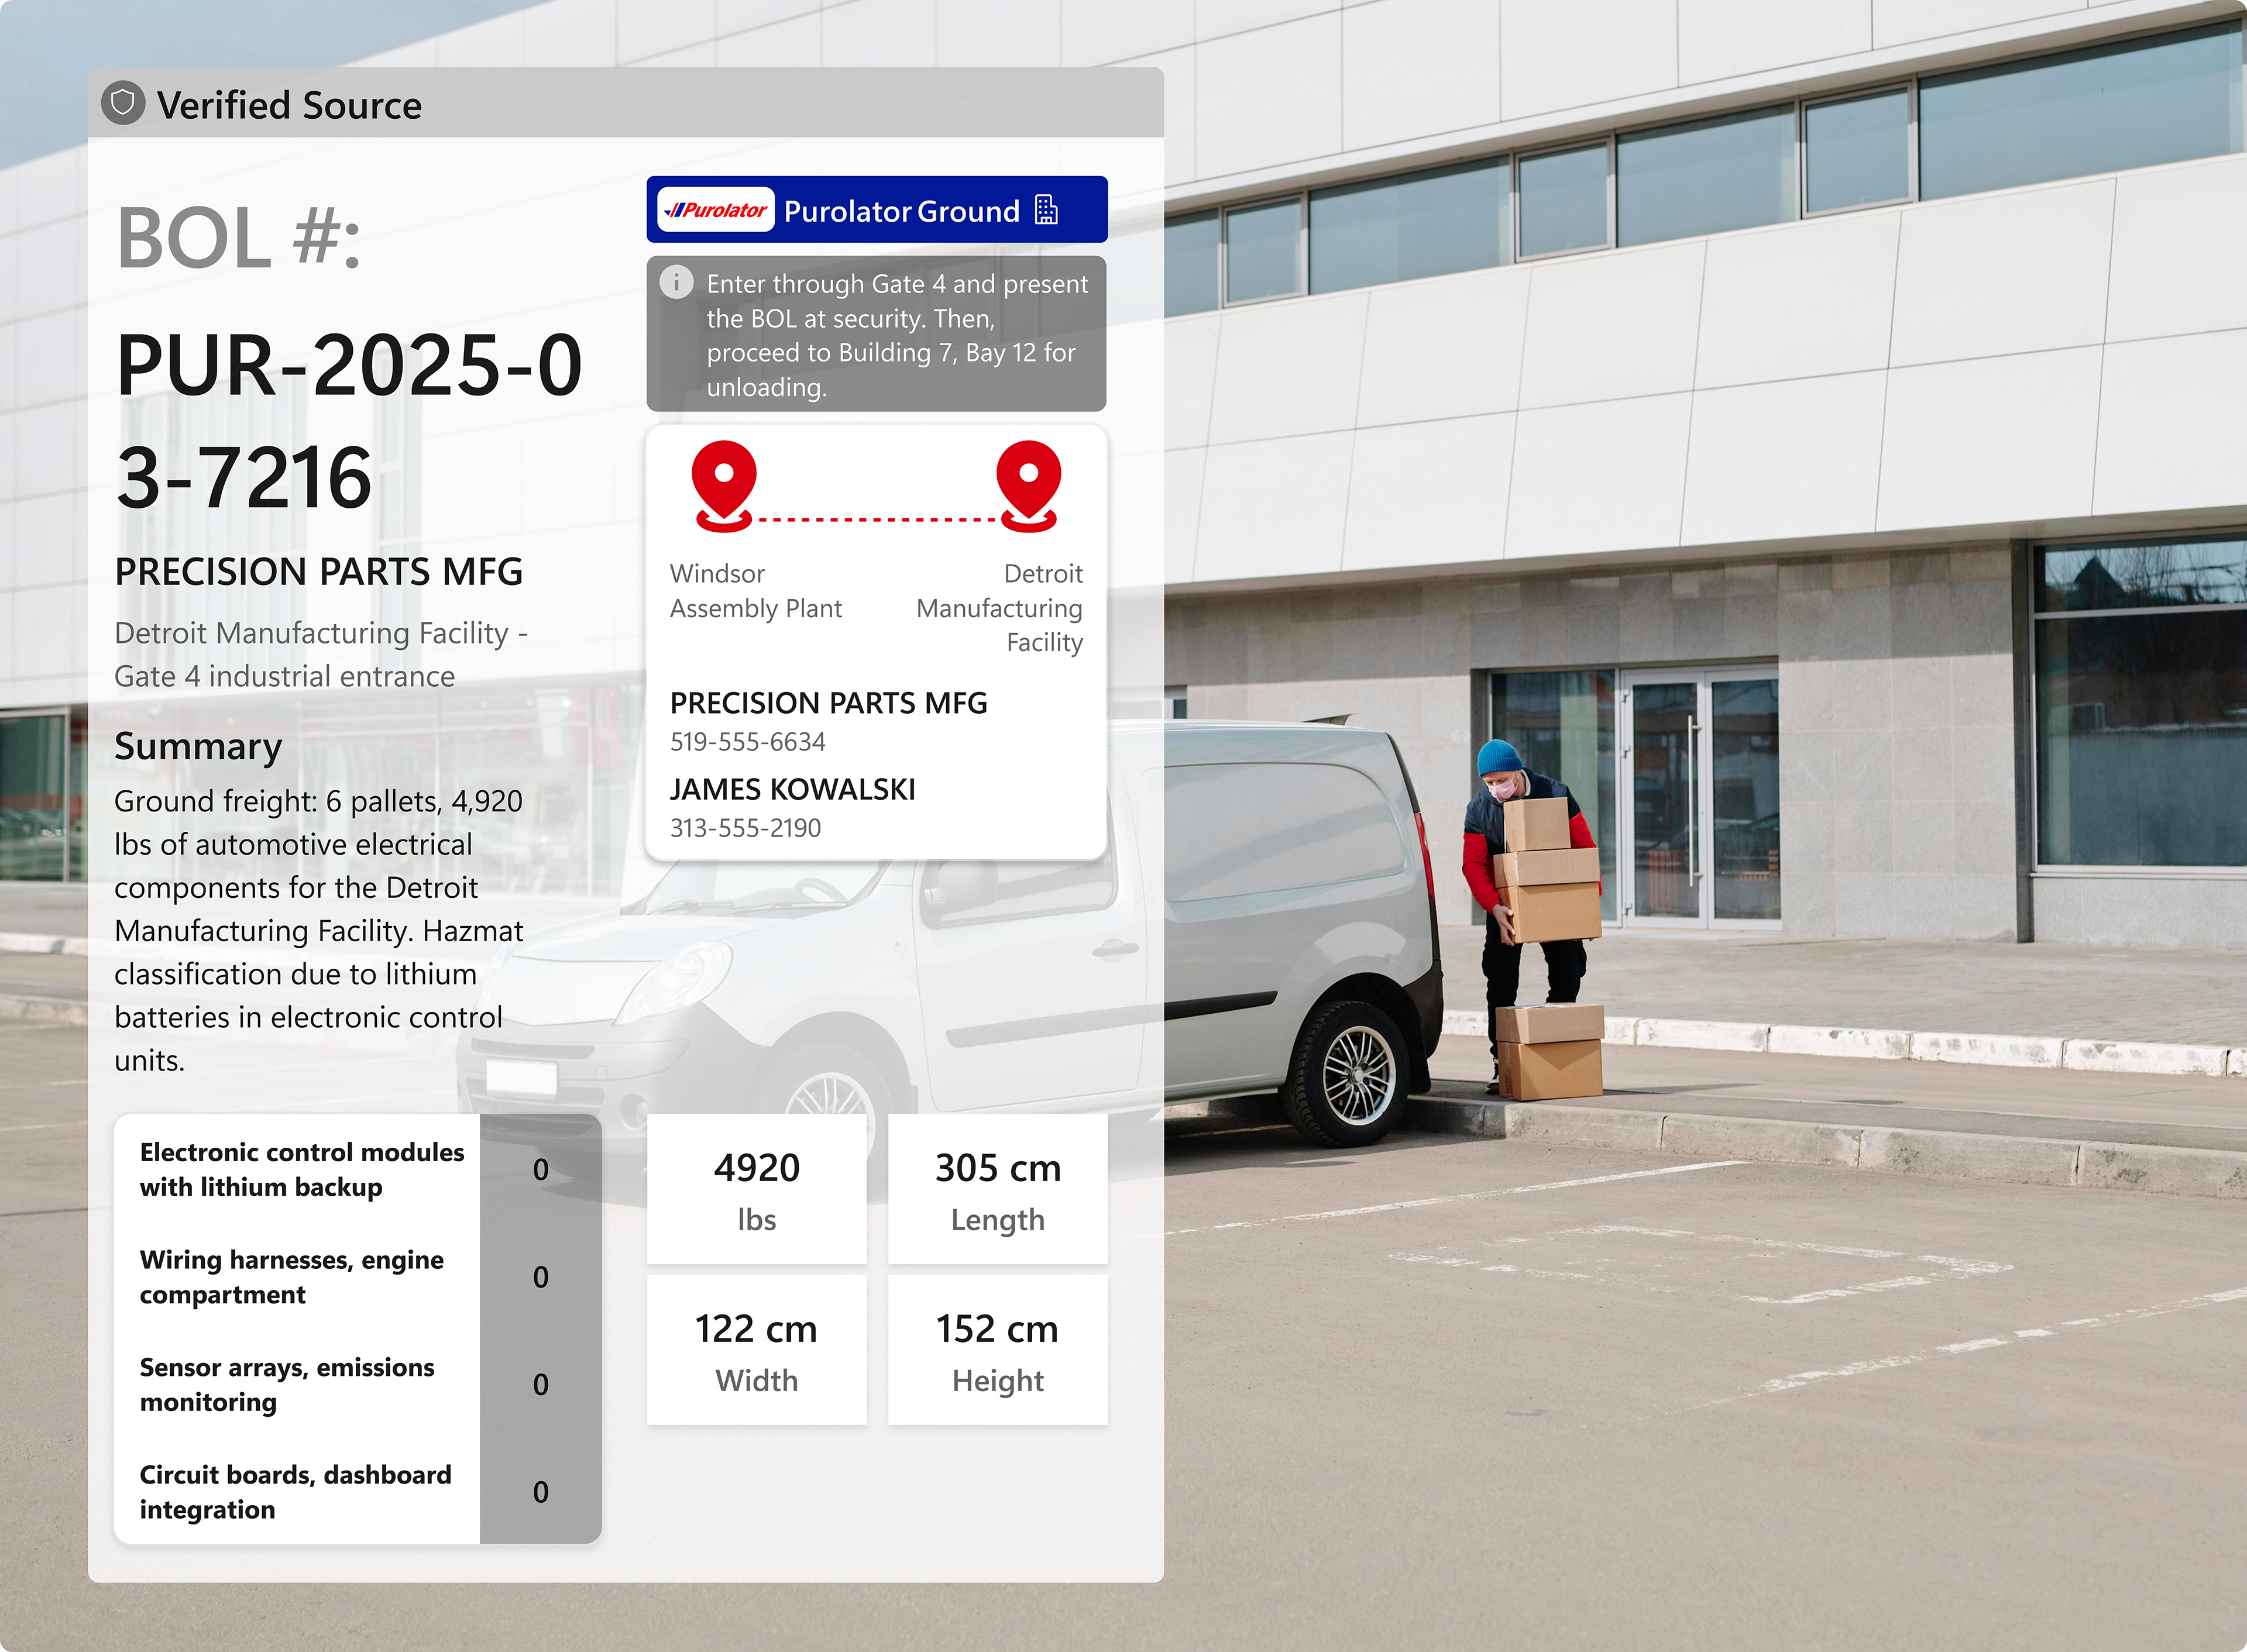Click the Windsor origin map pin

pos(724,485)
